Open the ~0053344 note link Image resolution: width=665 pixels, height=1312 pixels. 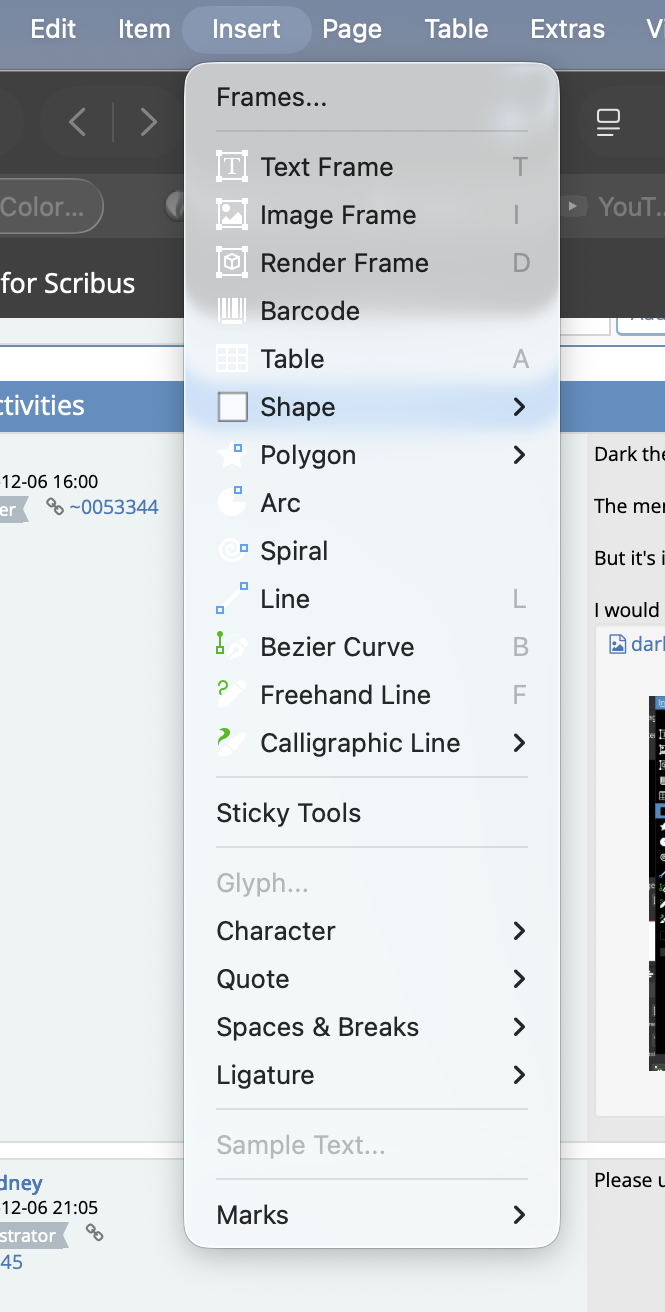click(x=113, y=508)
